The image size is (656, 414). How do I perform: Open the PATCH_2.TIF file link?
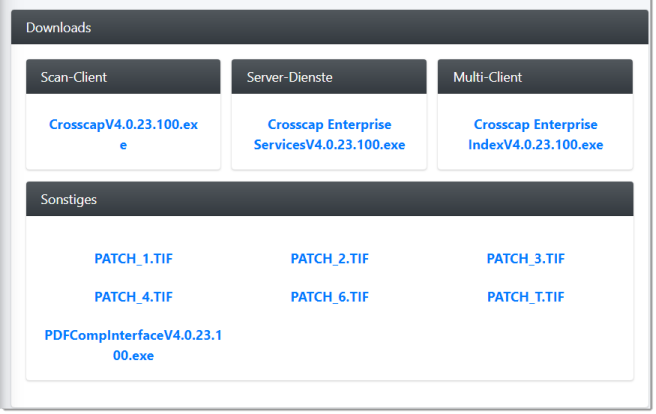[x=329, y=259]
